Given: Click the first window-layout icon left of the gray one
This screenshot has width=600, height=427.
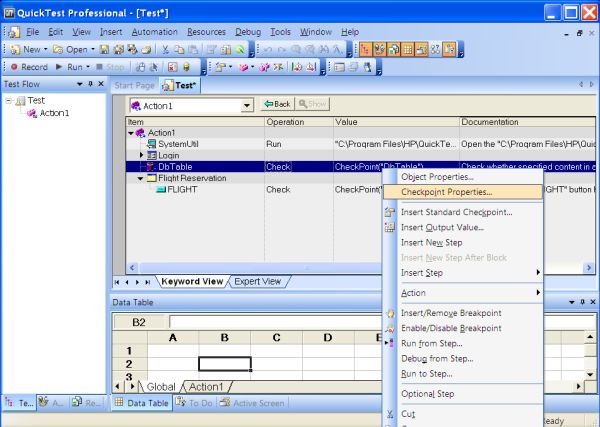Looking at the screenshot, I should (339, 67).
